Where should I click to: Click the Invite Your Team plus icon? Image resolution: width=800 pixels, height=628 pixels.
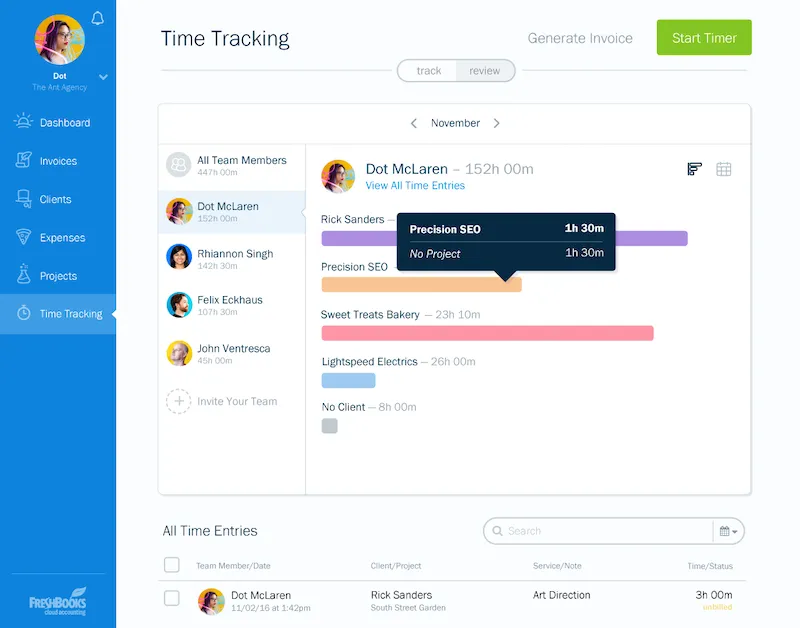(178, 401)
